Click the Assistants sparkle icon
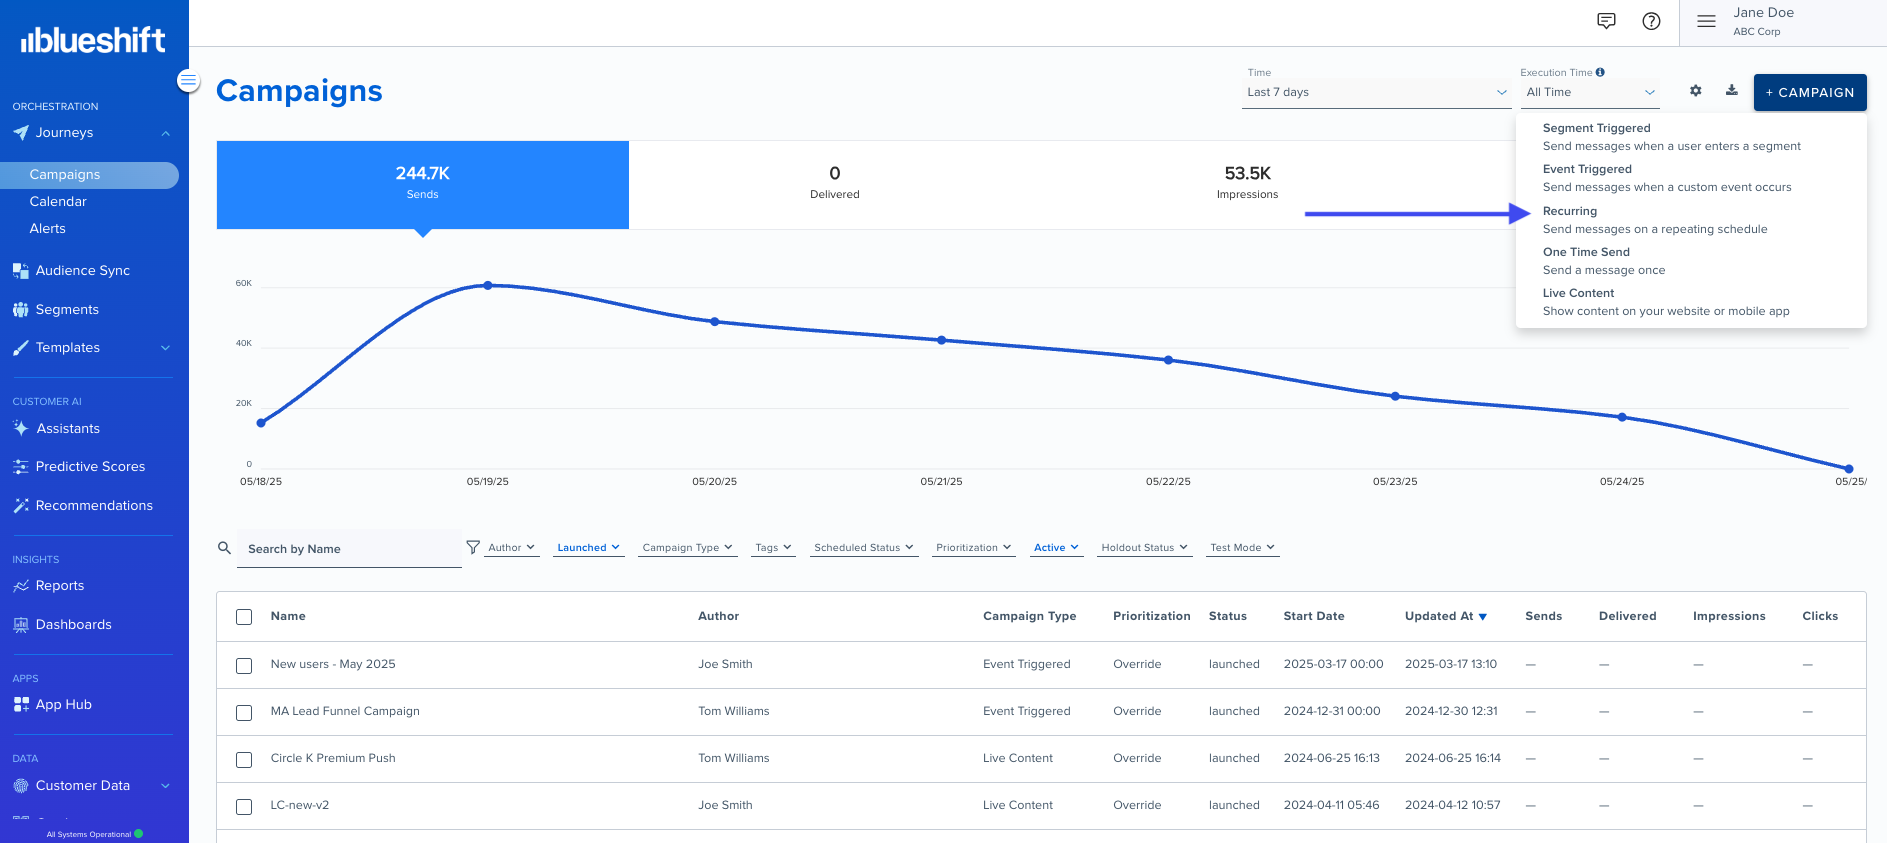 coord(21,428)
